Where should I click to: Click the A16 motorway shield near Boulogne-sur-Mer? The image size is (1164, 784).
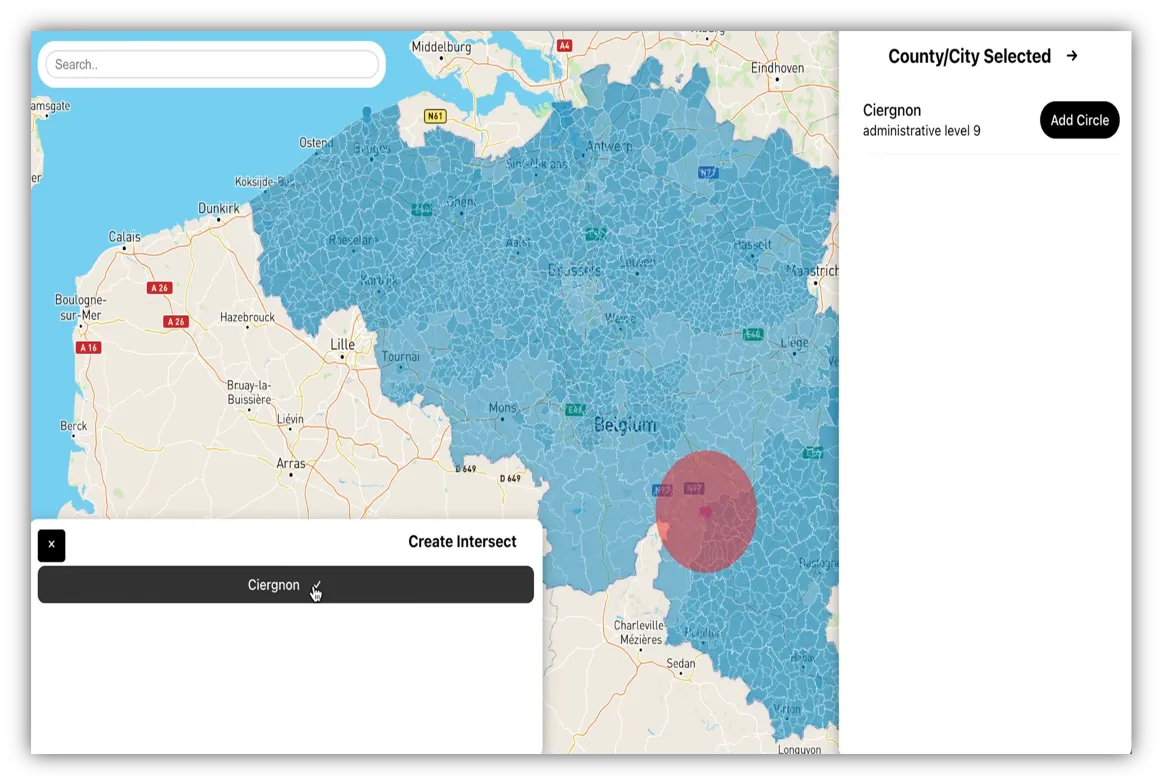(88, 346)
